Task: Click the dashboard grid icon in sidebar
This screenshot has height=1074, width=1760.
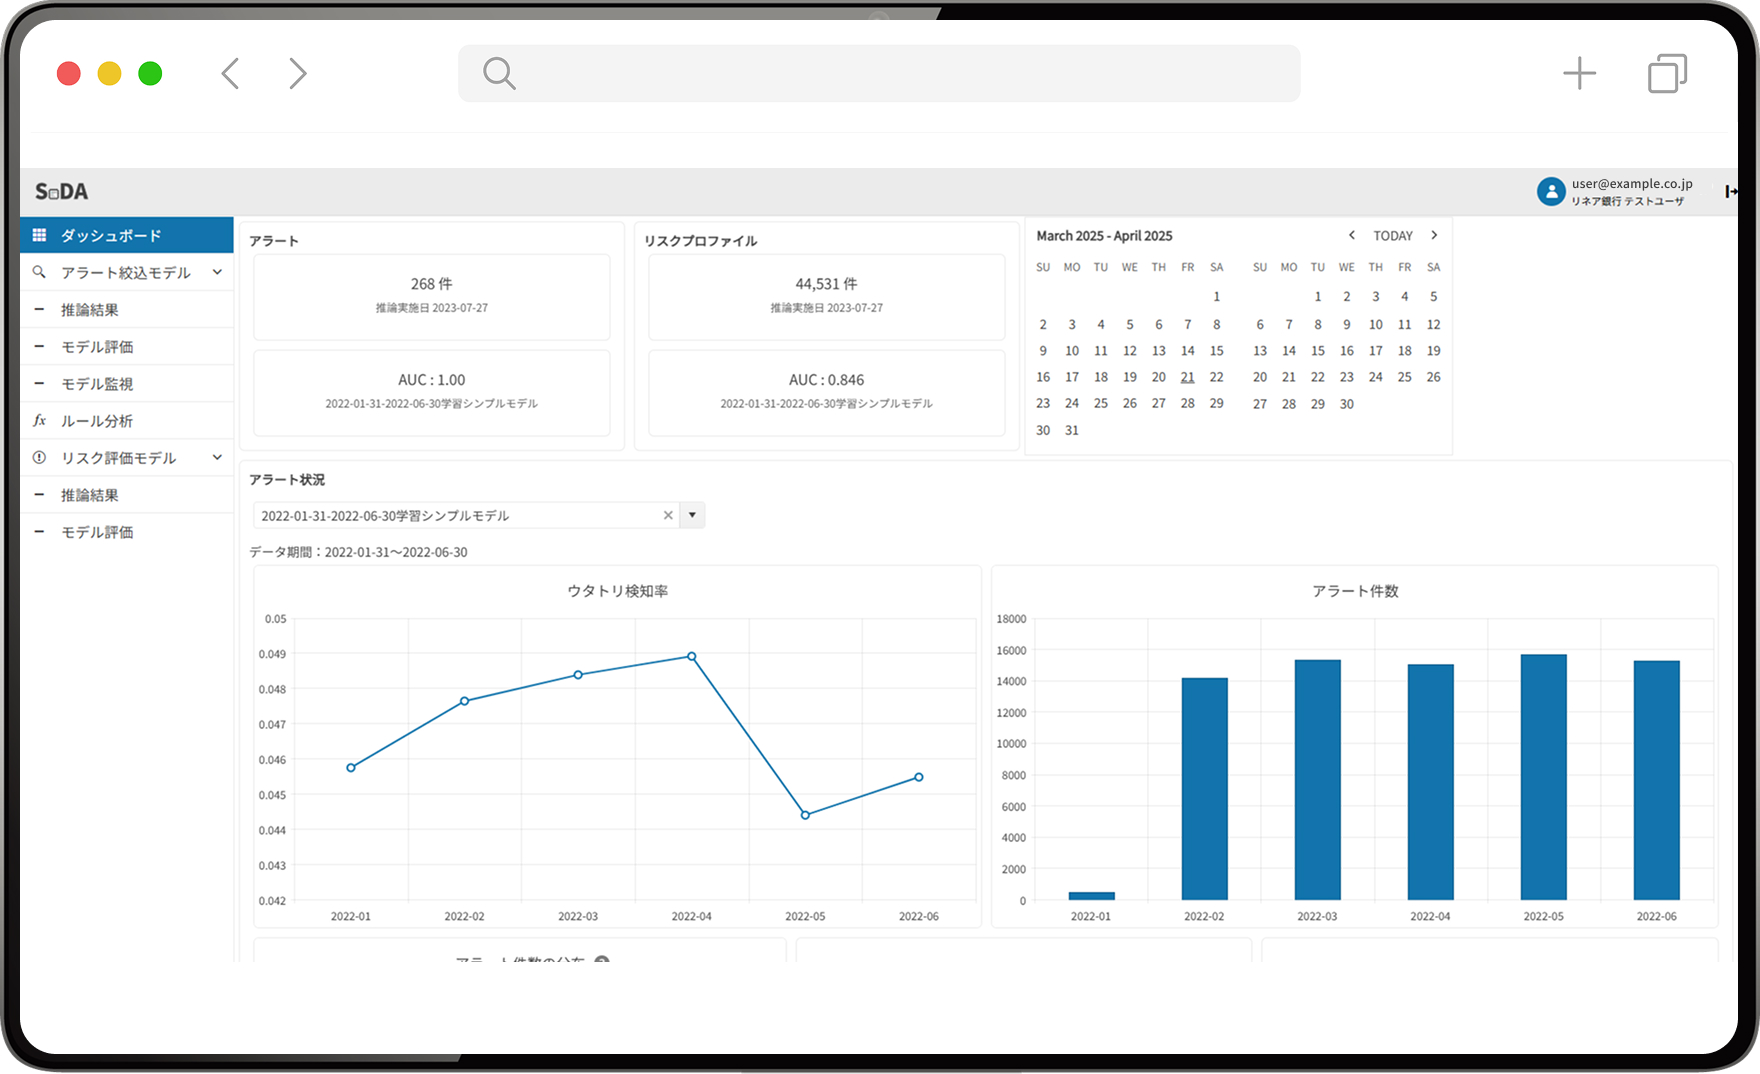Action: click(39, 235)
